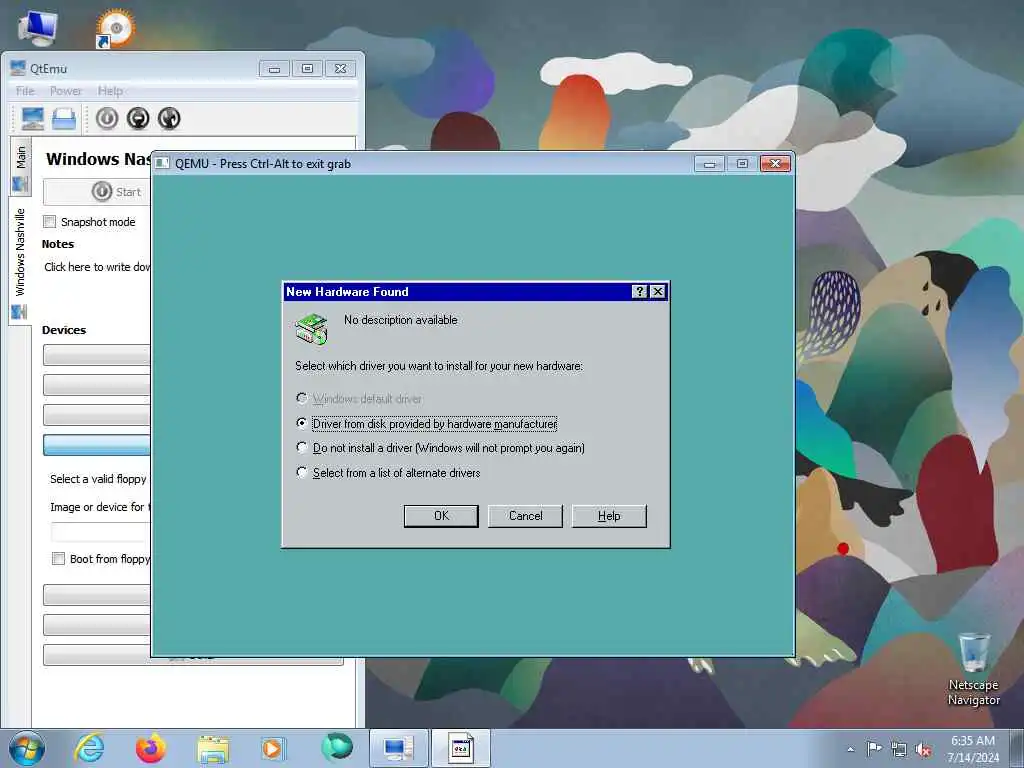
Task: Click the green round app icon in taskbar
Action: 336,747
